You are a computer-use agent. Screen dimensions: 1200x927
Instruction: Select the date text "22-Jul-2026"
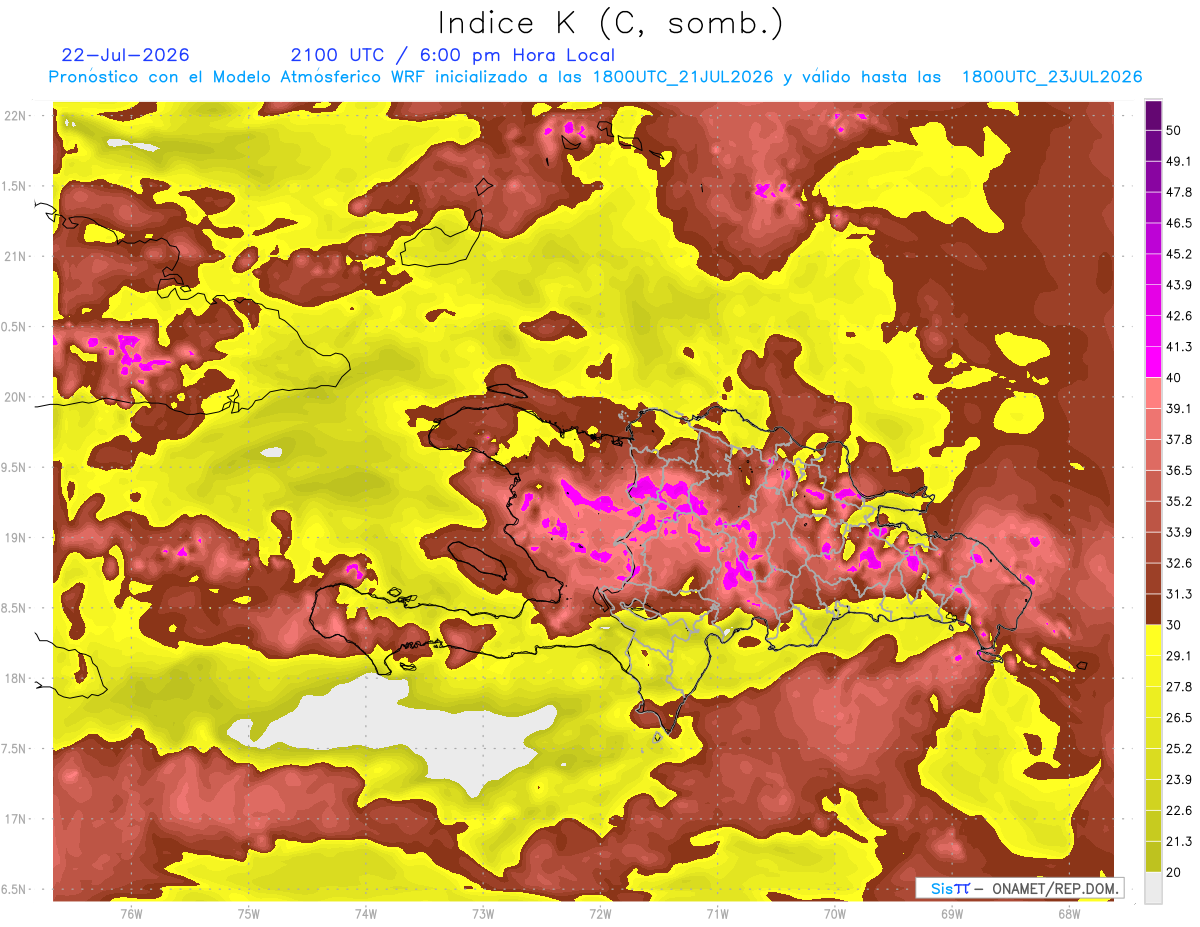click(x=125, y=55)
